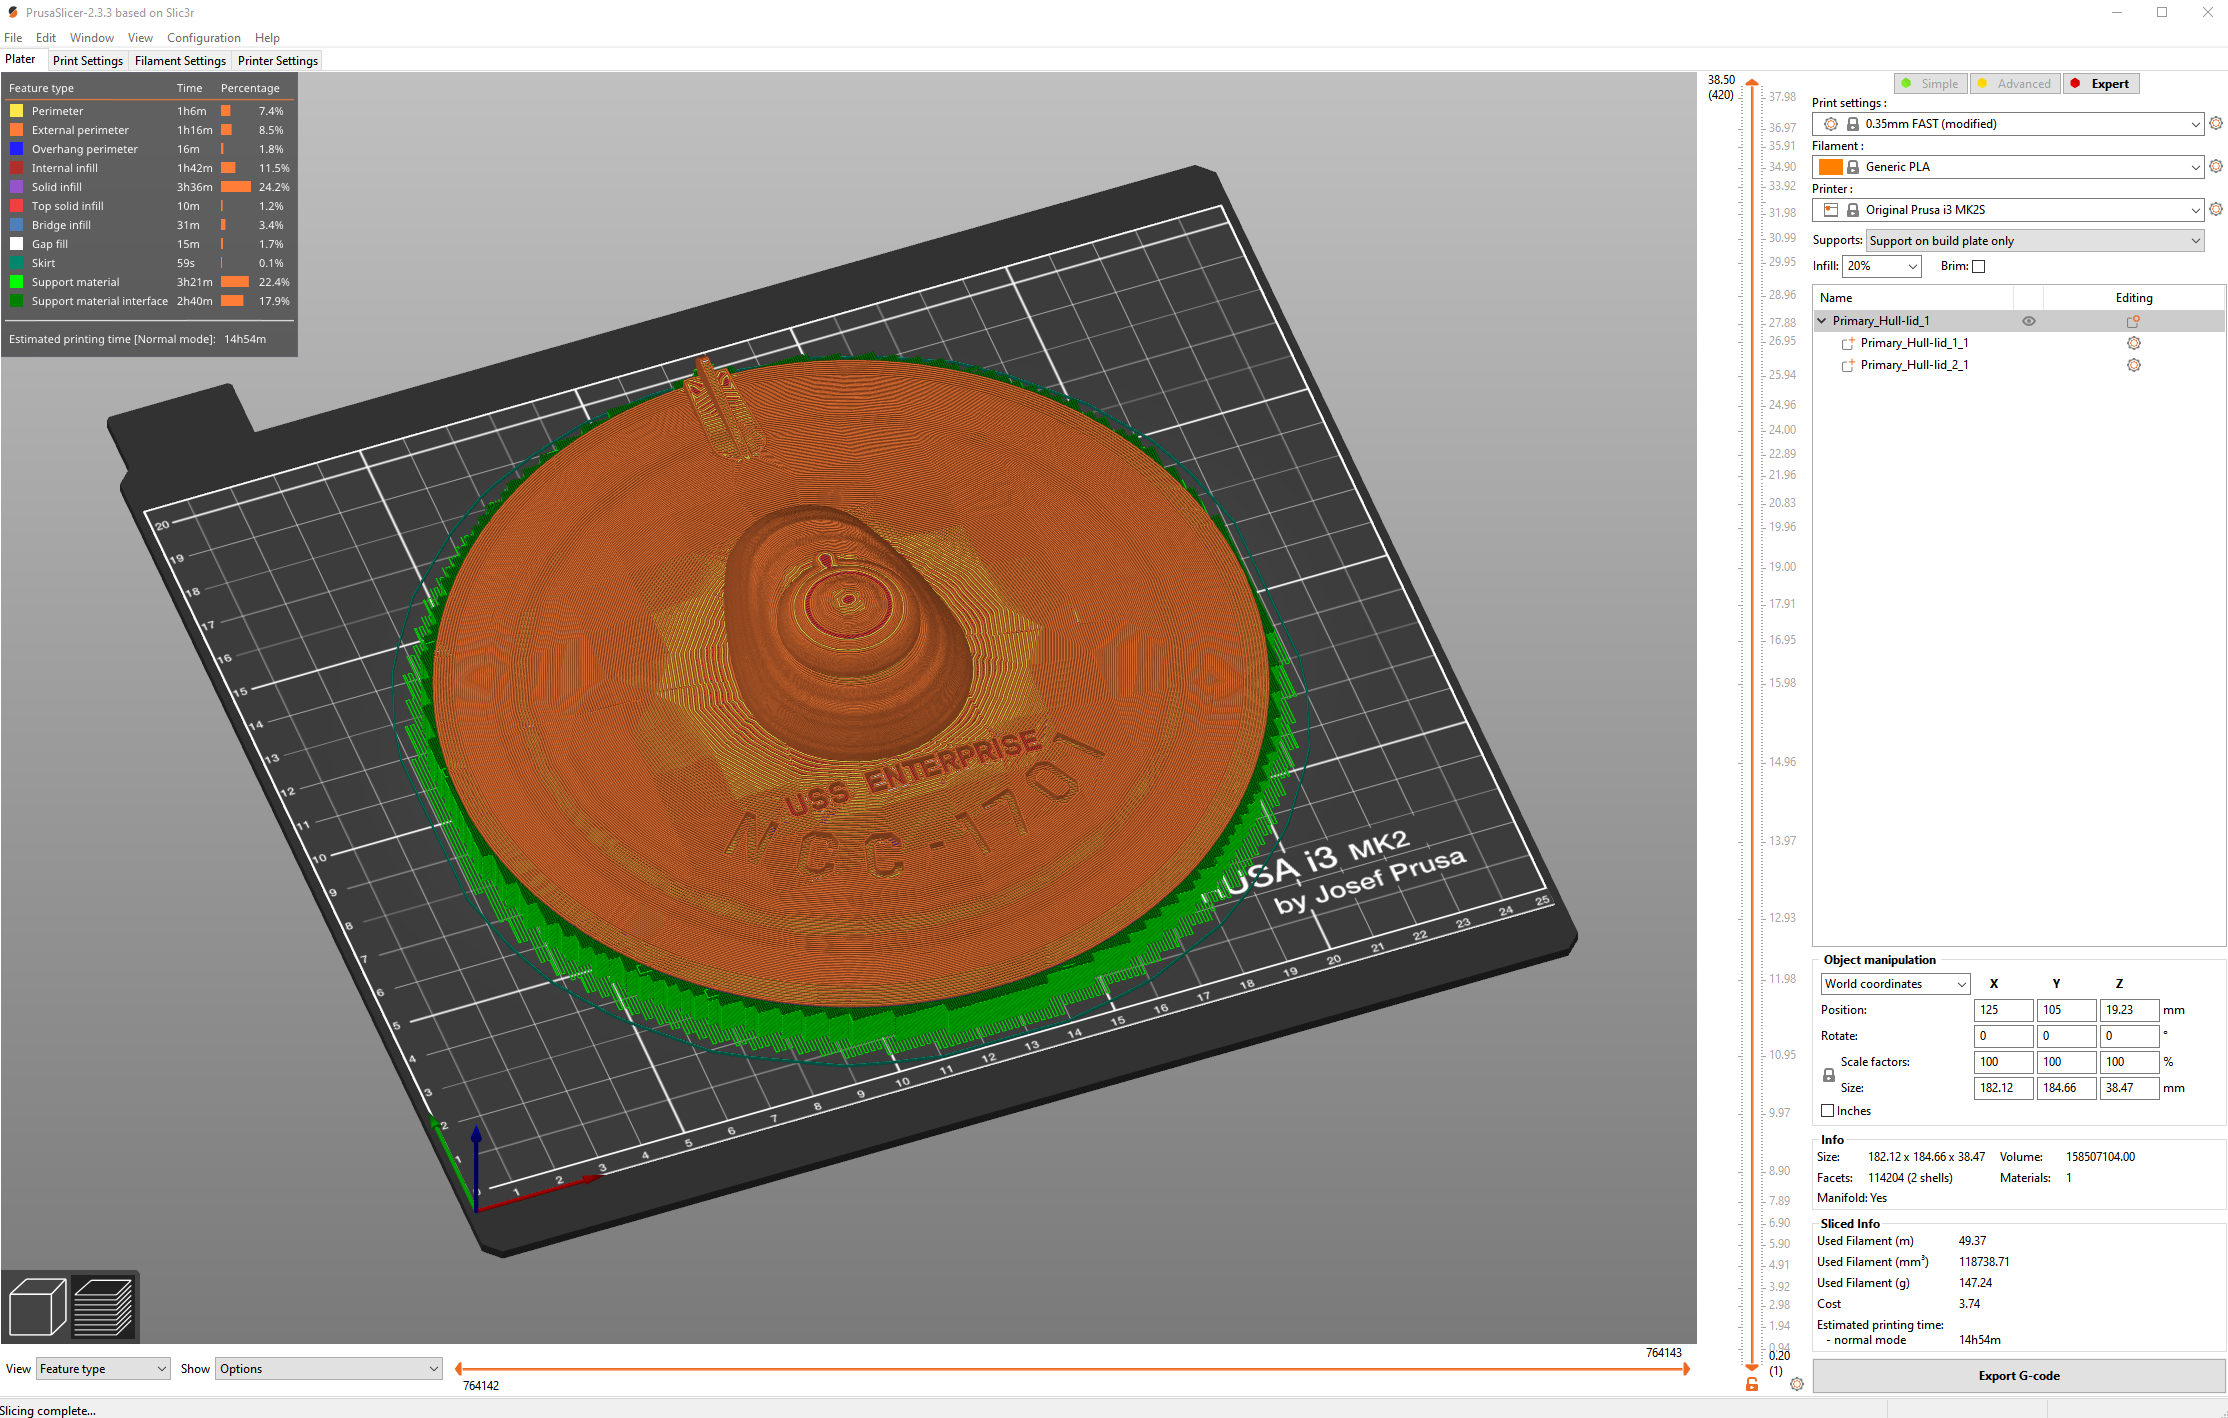Screen dimensions: 2228x1418
Task: Open Print settings preset dropdown
Action: 2196,124
